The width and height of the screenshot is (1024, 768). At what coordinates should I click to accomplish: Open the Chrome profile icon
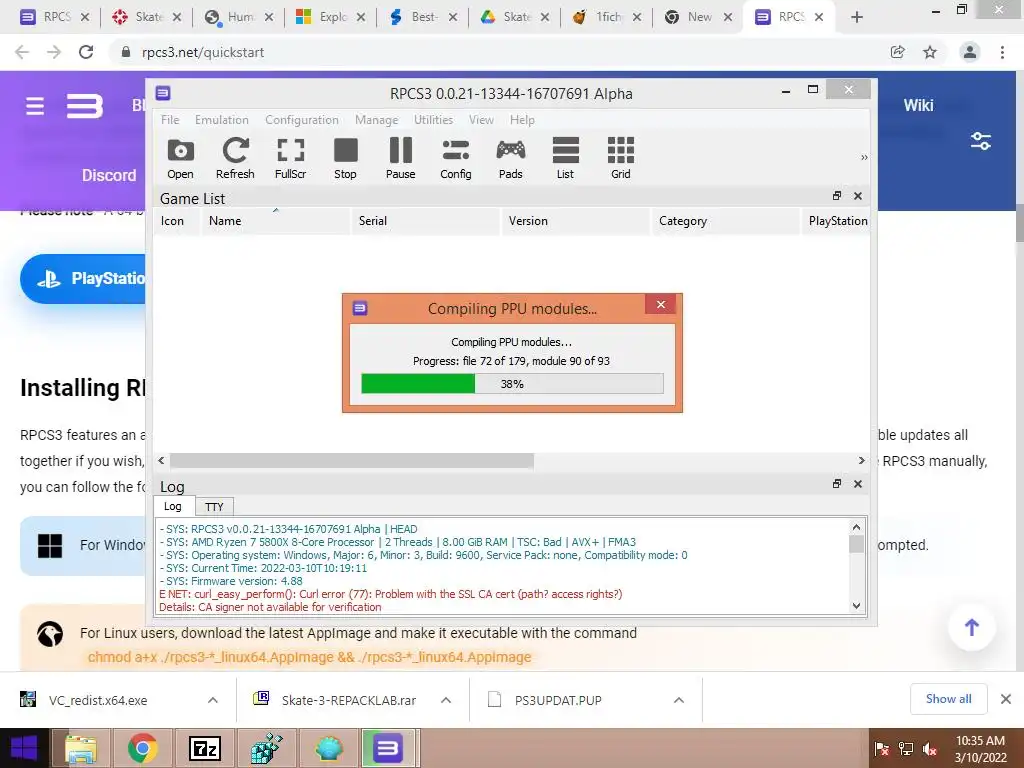tap(970, 52)
